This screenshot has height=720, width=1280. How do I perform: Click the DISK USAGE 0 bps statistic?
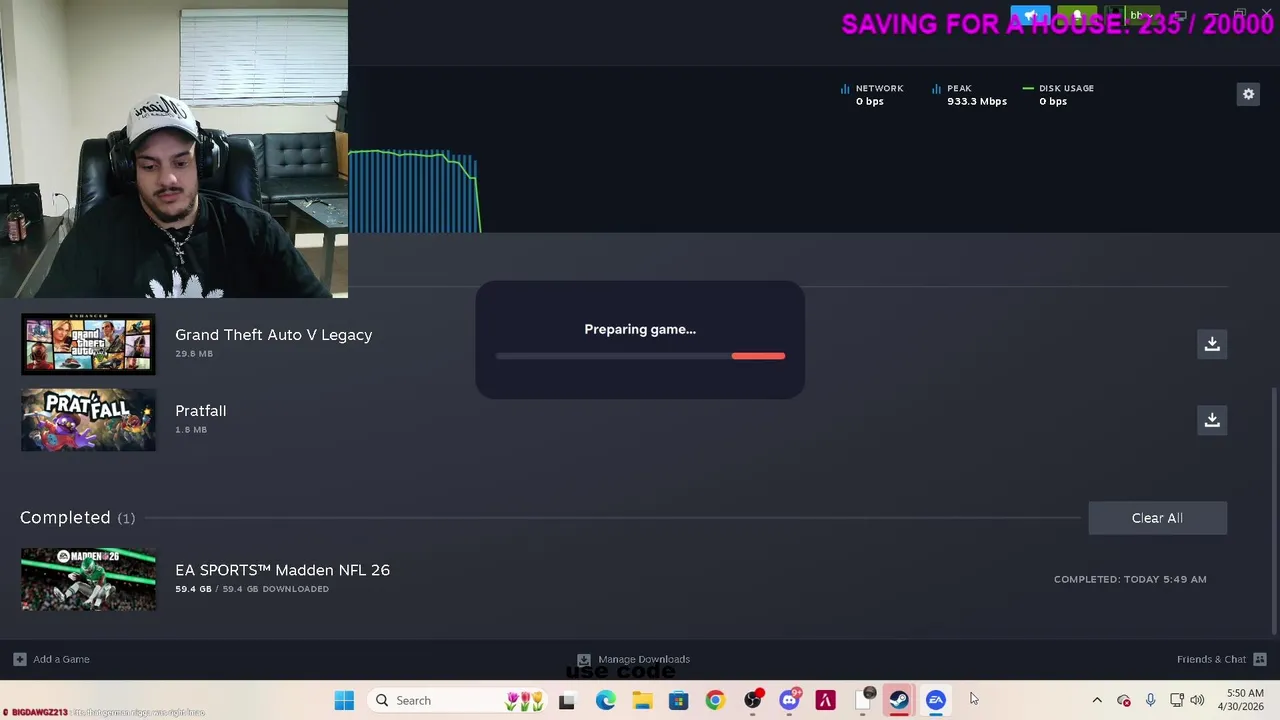[1058, 94]
